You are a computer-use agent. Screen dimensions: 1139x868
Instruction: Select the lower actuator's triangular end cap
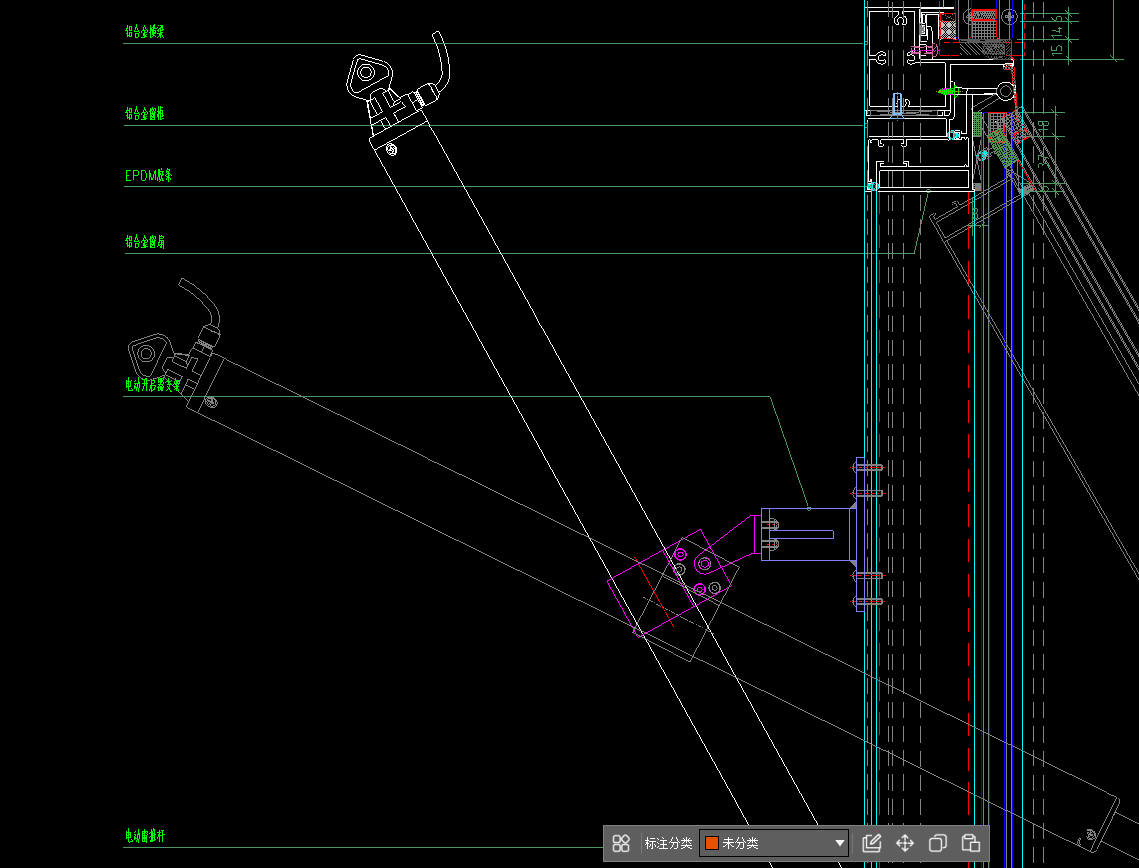click(x=147, y=353)
